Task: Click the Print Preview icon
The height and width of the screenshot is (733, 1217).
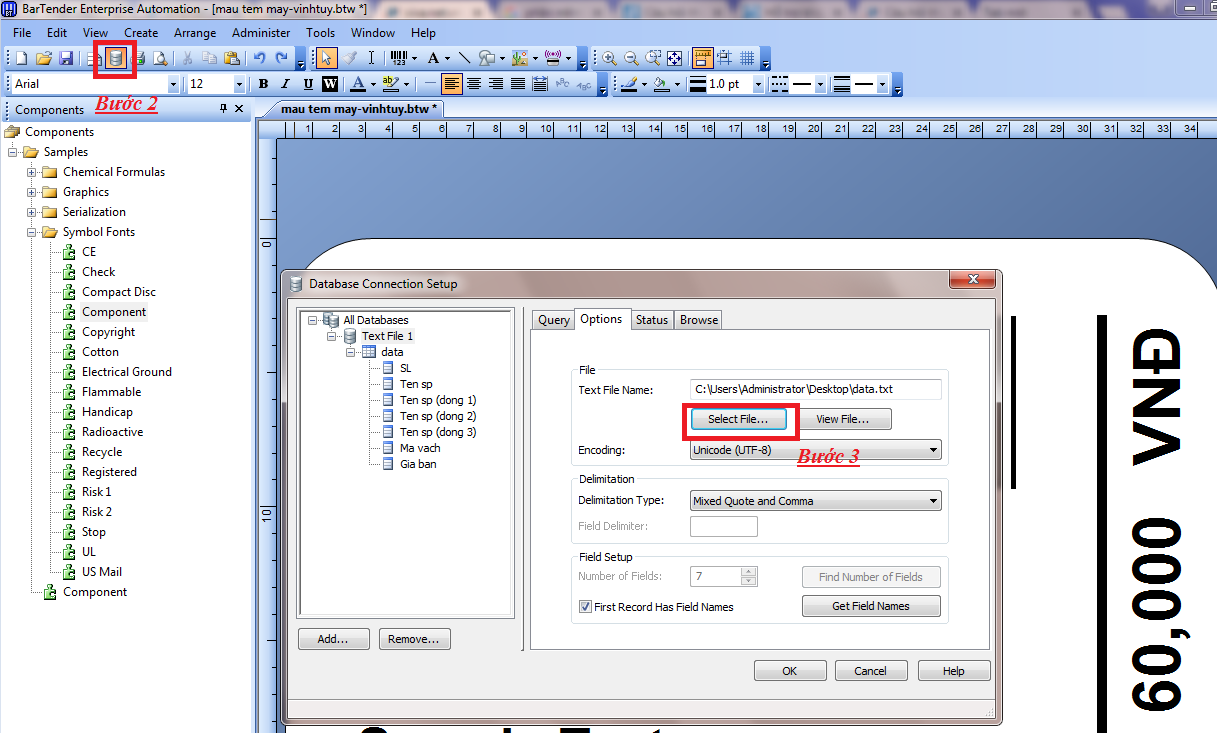Action: tap(160, 58)
